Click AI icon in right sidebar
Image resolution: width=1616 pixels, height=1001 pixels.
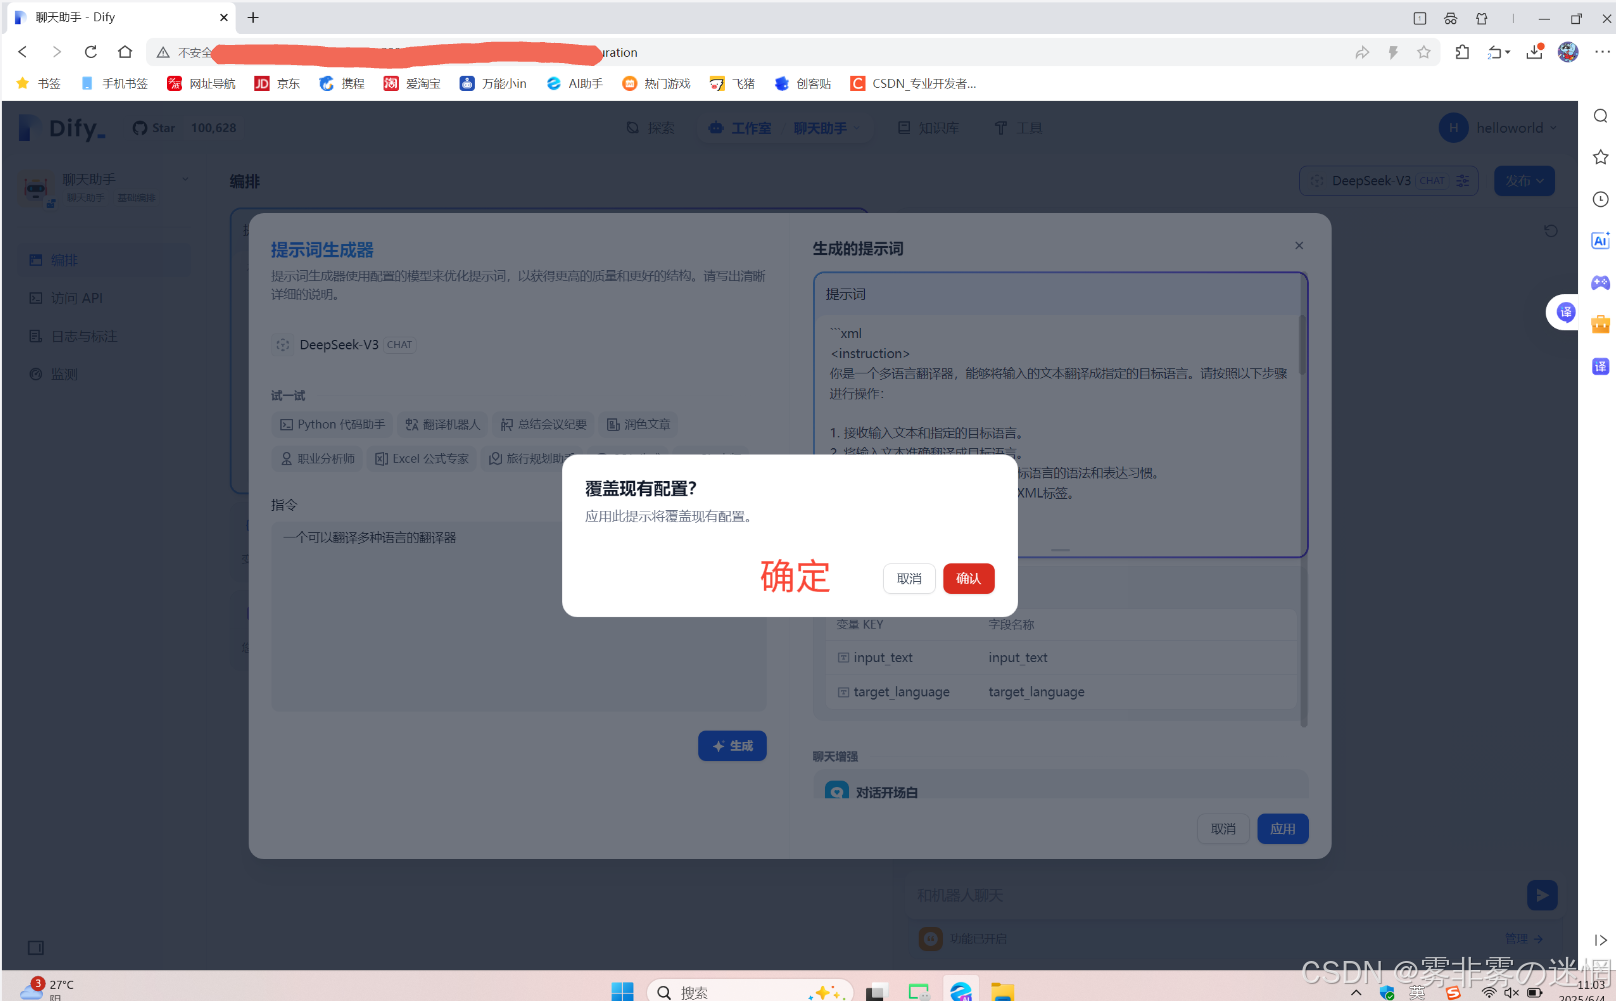tap(1601, 241)
